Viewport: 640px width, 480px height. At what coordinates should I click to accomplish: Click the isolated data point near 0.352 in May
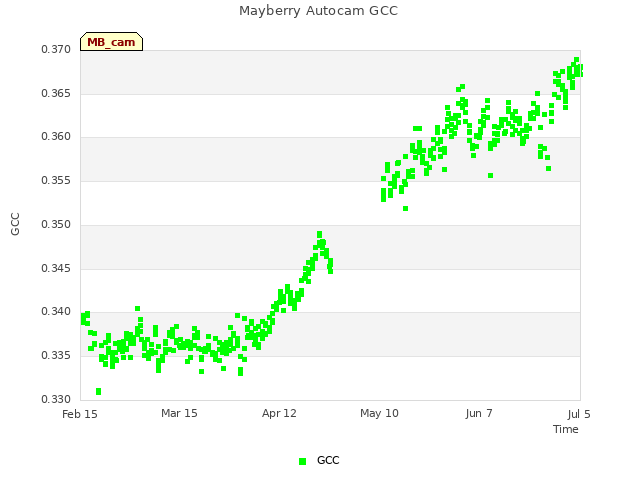(405, 209)
